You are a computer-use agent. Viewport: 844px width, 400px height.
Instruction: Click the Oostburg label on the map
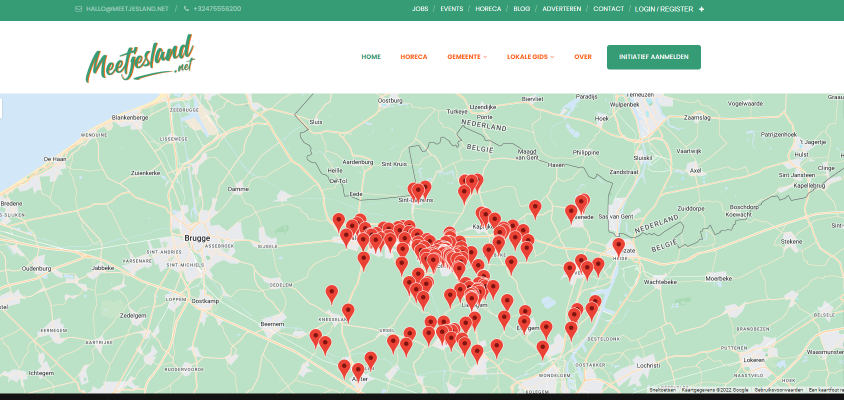(391, 101)
